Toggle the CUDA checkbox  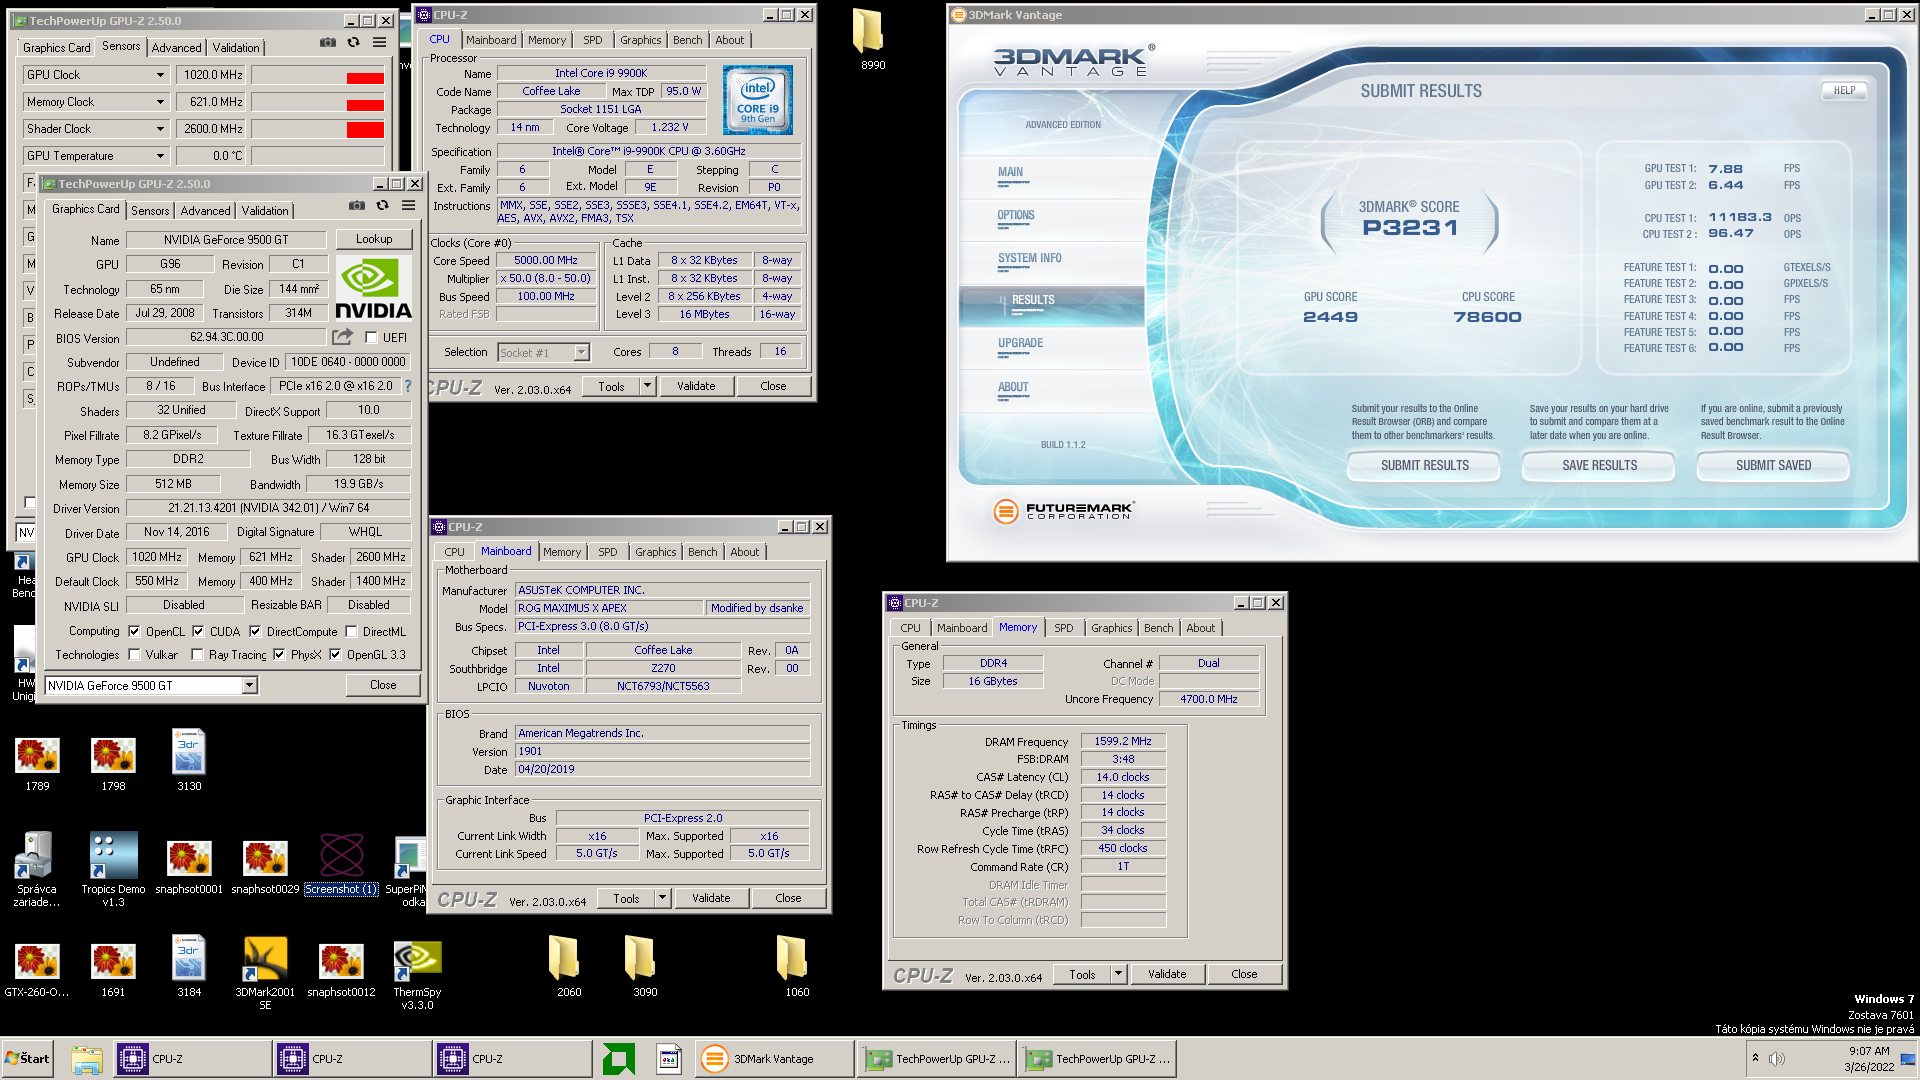point(198,632)
